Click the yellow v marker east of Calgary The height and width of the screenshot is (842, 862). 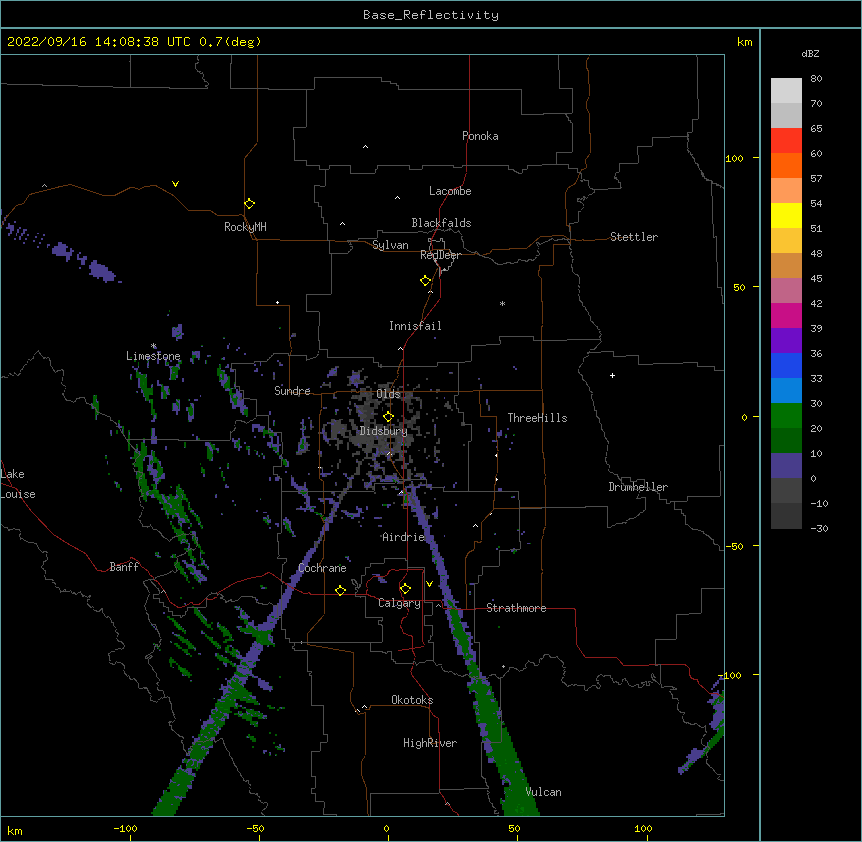click(x=429, y=584)
